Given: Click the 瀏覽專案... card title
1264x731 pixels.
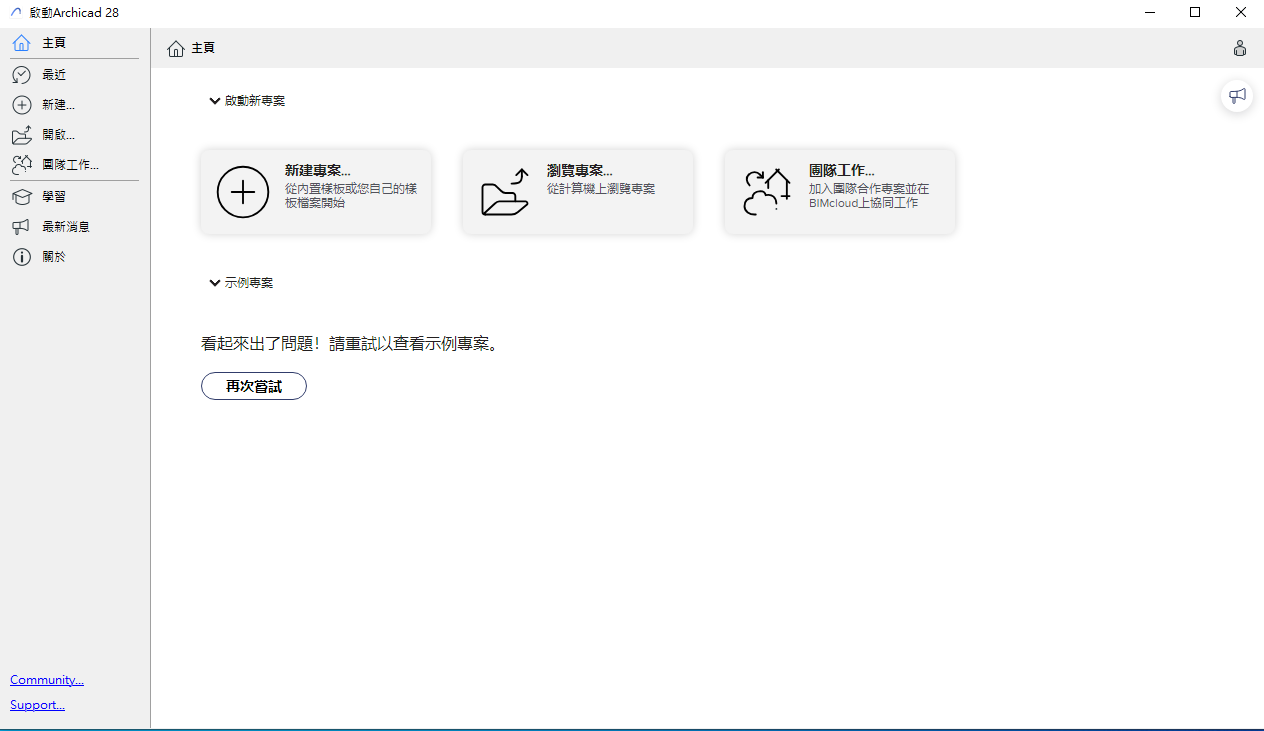Looking at the screenshot, I should [579, 171].
